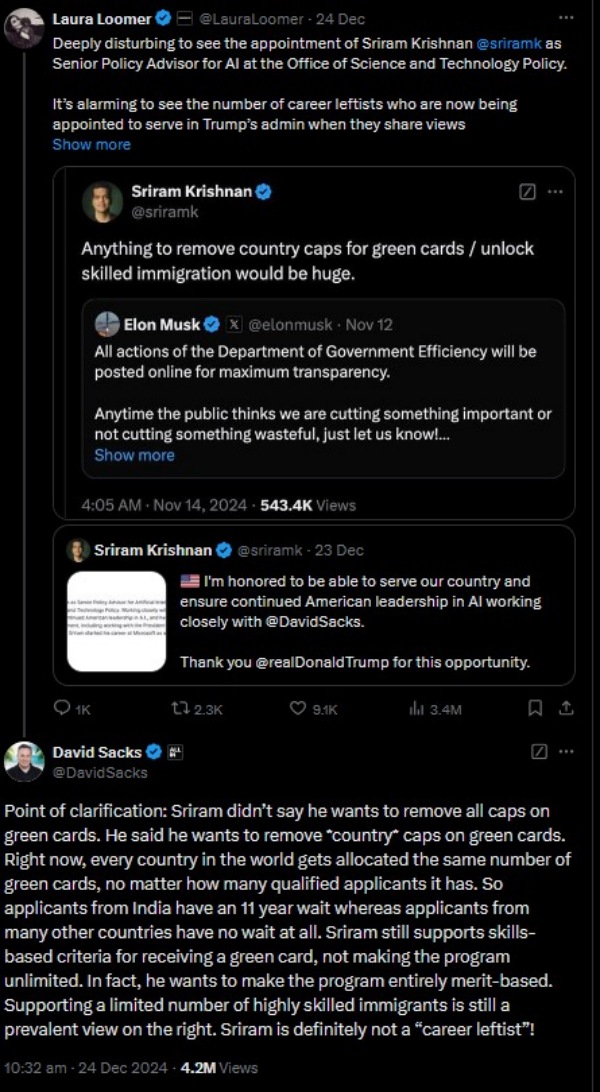Image resolution: width=600 pixels, height=1092 pixels.
Task: Open more options on David Sacks post
Action: (x=566, y=751)
